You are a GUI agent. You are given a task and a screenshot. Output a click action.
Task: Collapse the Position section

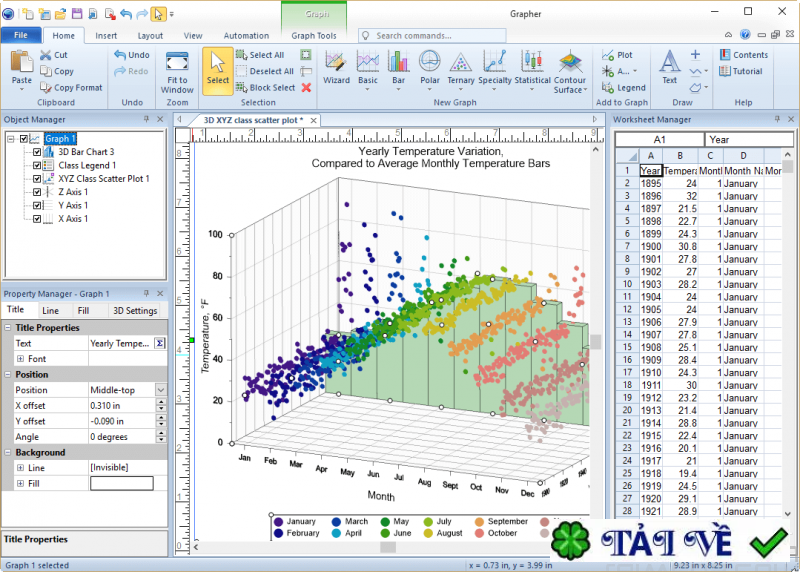8,375
